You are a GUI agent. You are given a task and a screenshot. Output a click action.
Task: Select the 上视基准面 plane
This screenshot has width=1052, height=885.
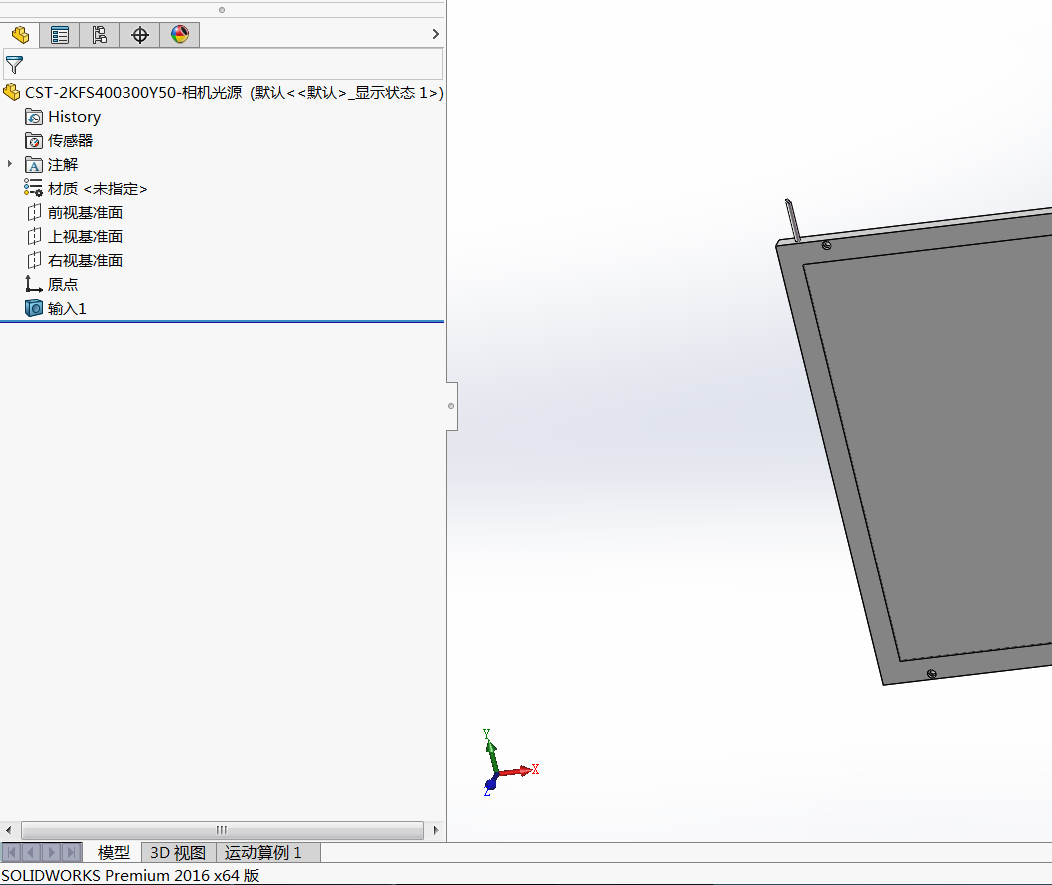click(x=85, y=237)
